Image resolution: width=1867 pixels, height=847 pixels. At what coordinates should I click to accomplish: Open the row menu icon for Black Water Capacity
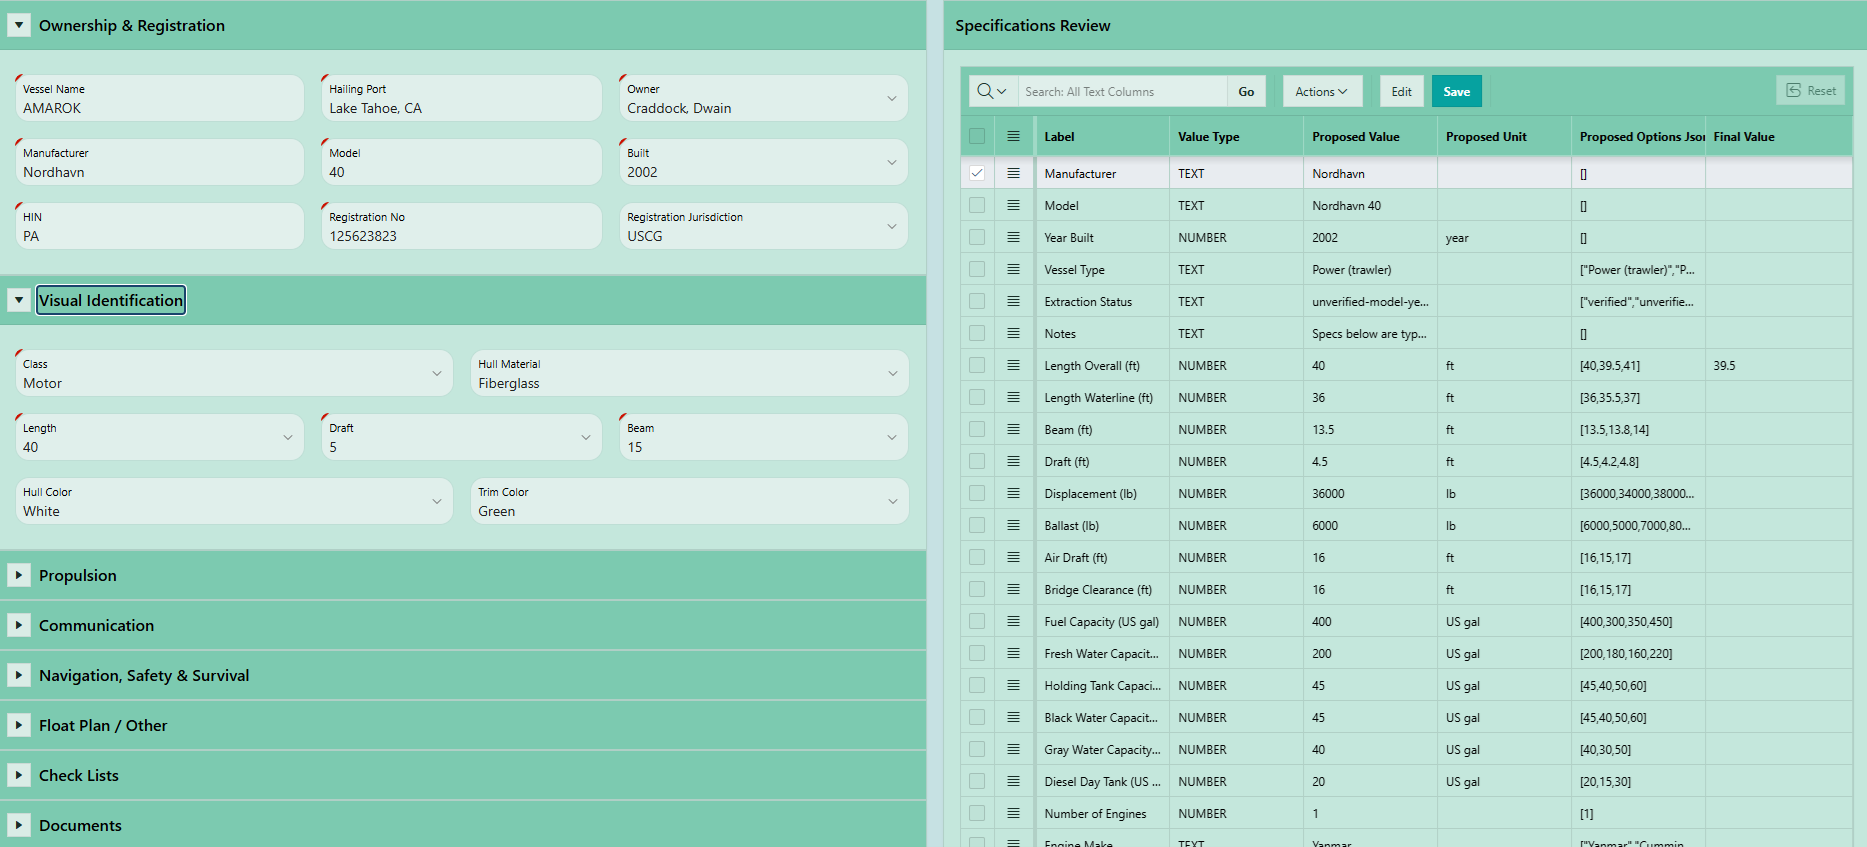pos(1013,717)
